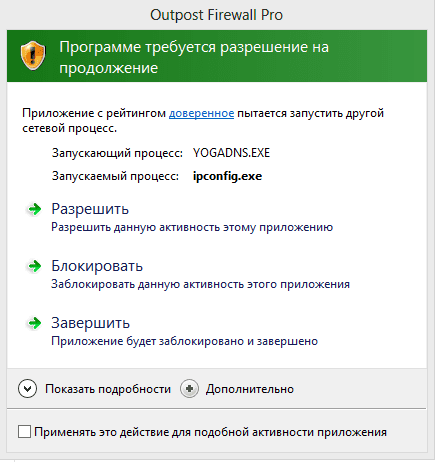The height and width of the screenshot is (462, 435).
Task: Click the orange warning shield icon
Action: (33, 55)
